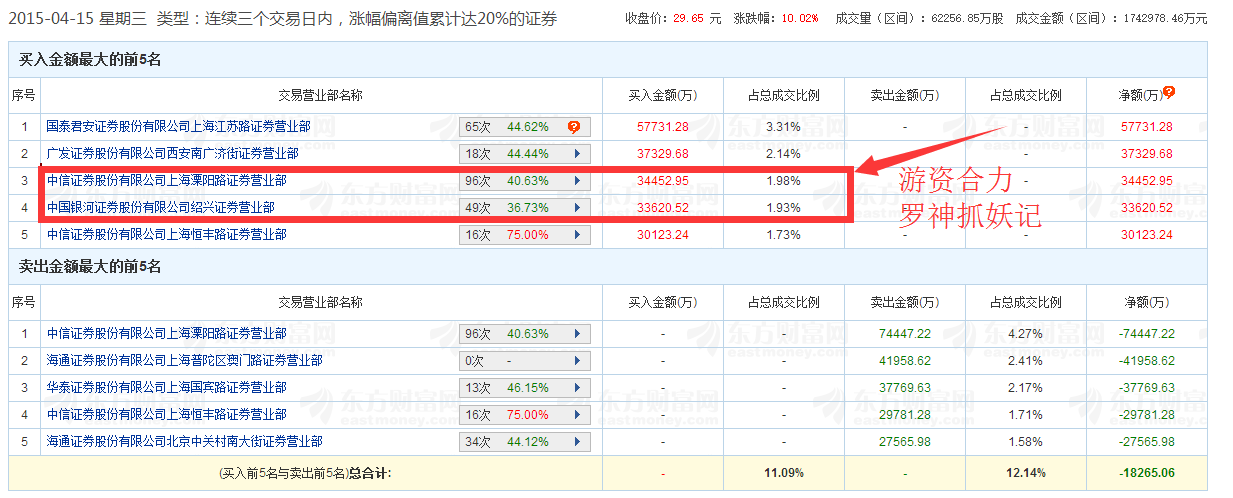Expand 96次 40.63% button in 卖出 table
Screen dimensions: 1233x498
[x=524, y=334]
